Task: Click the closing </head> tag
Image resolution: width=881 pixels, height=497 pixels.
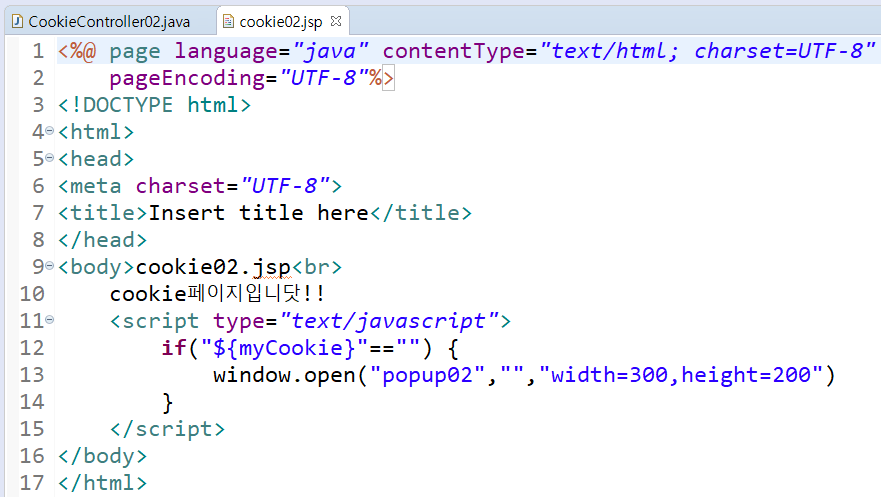Action: pyautogui.click(x=102, y=240)
